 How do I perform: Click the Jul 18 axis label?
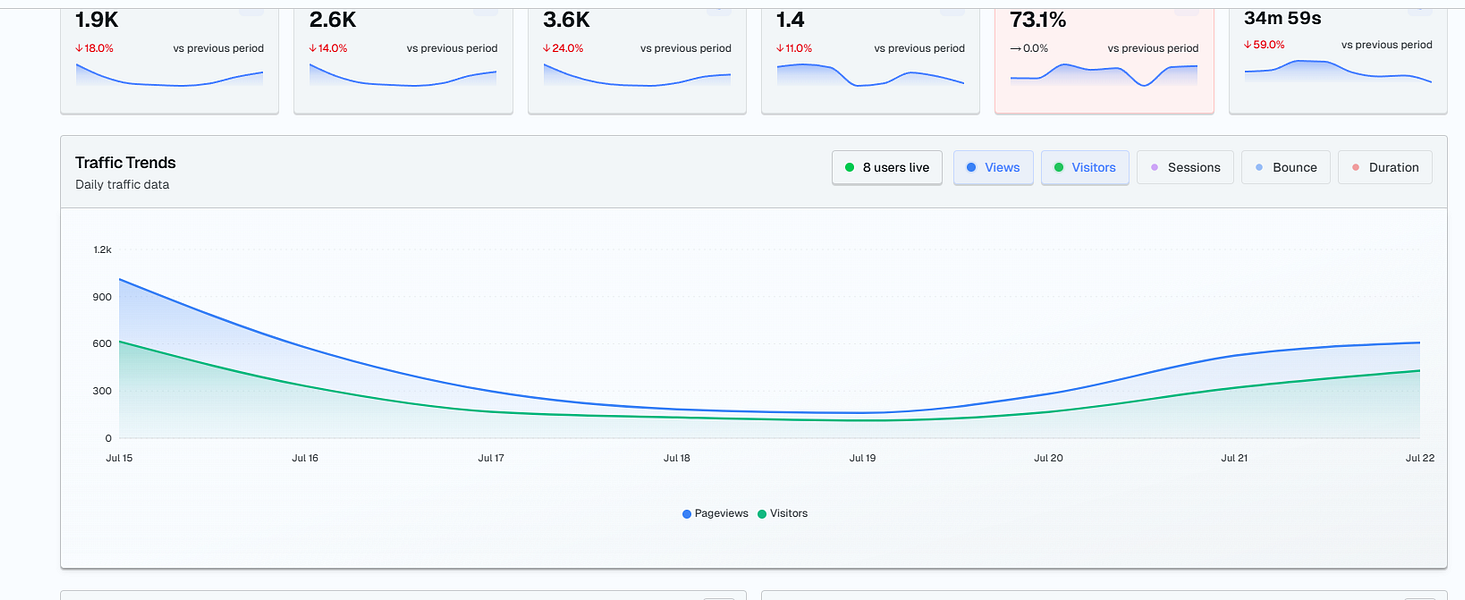tap(677, 458)
